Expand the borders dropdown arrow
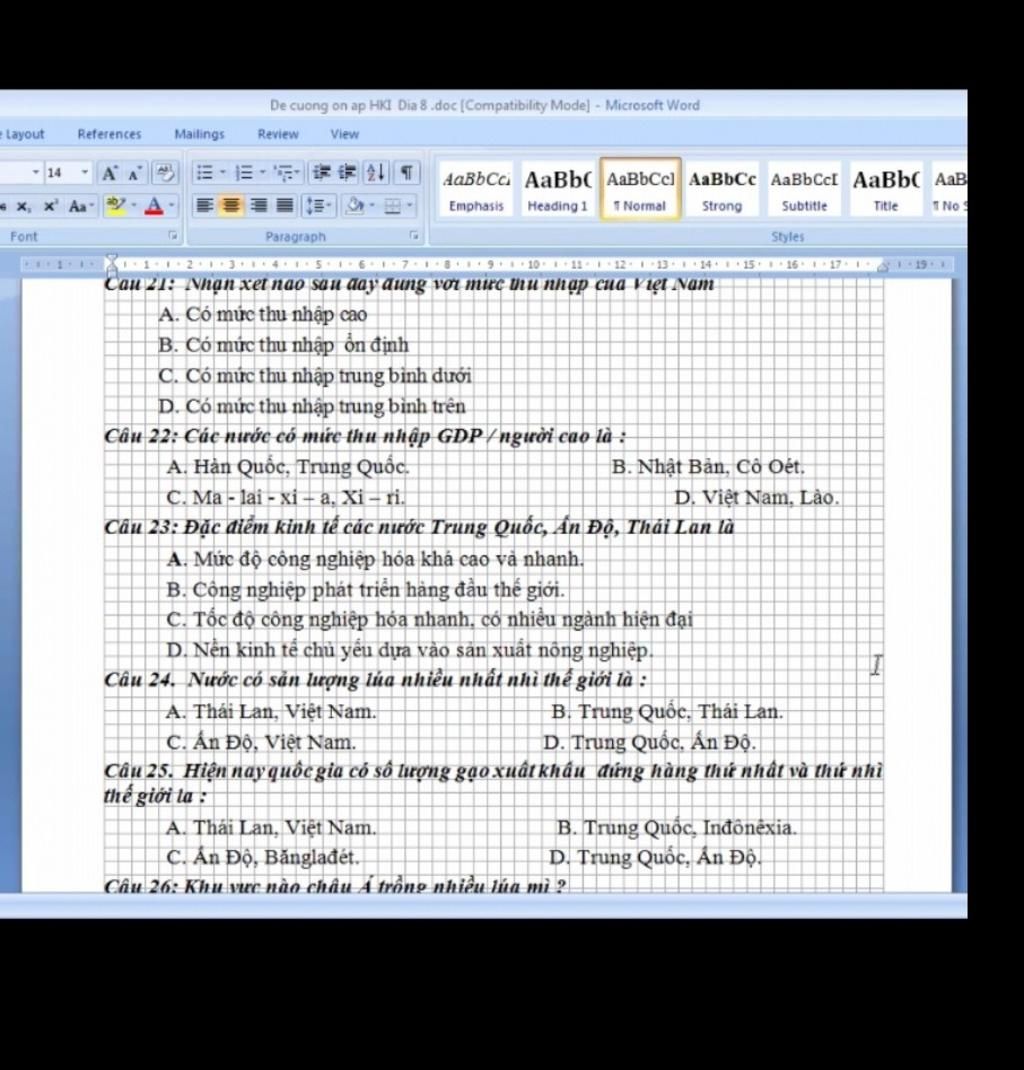 pos(409,205)
